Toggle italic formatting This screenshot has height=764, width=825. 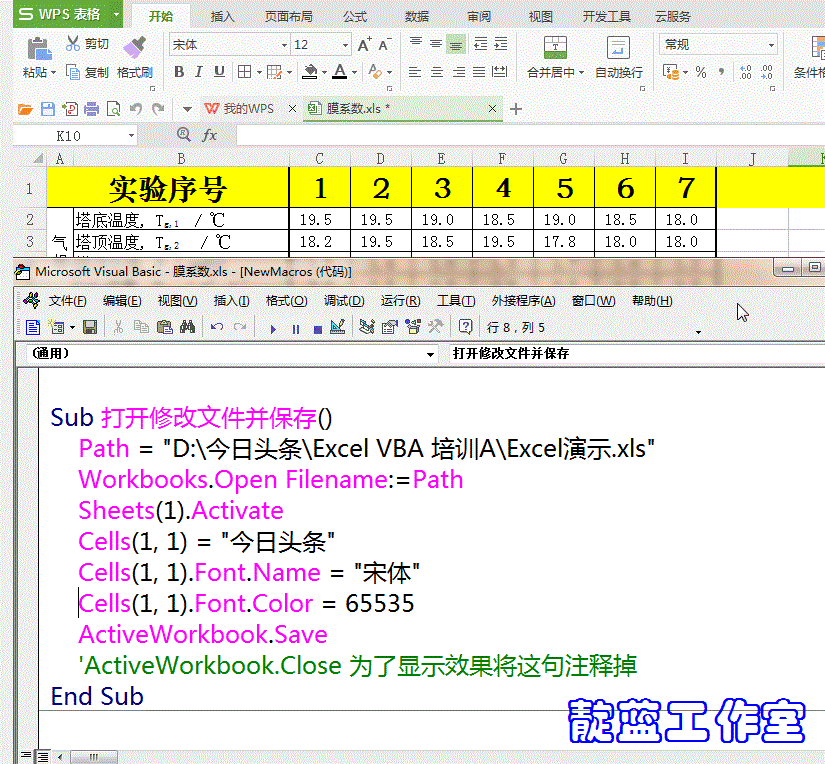(x=197, y=71)
